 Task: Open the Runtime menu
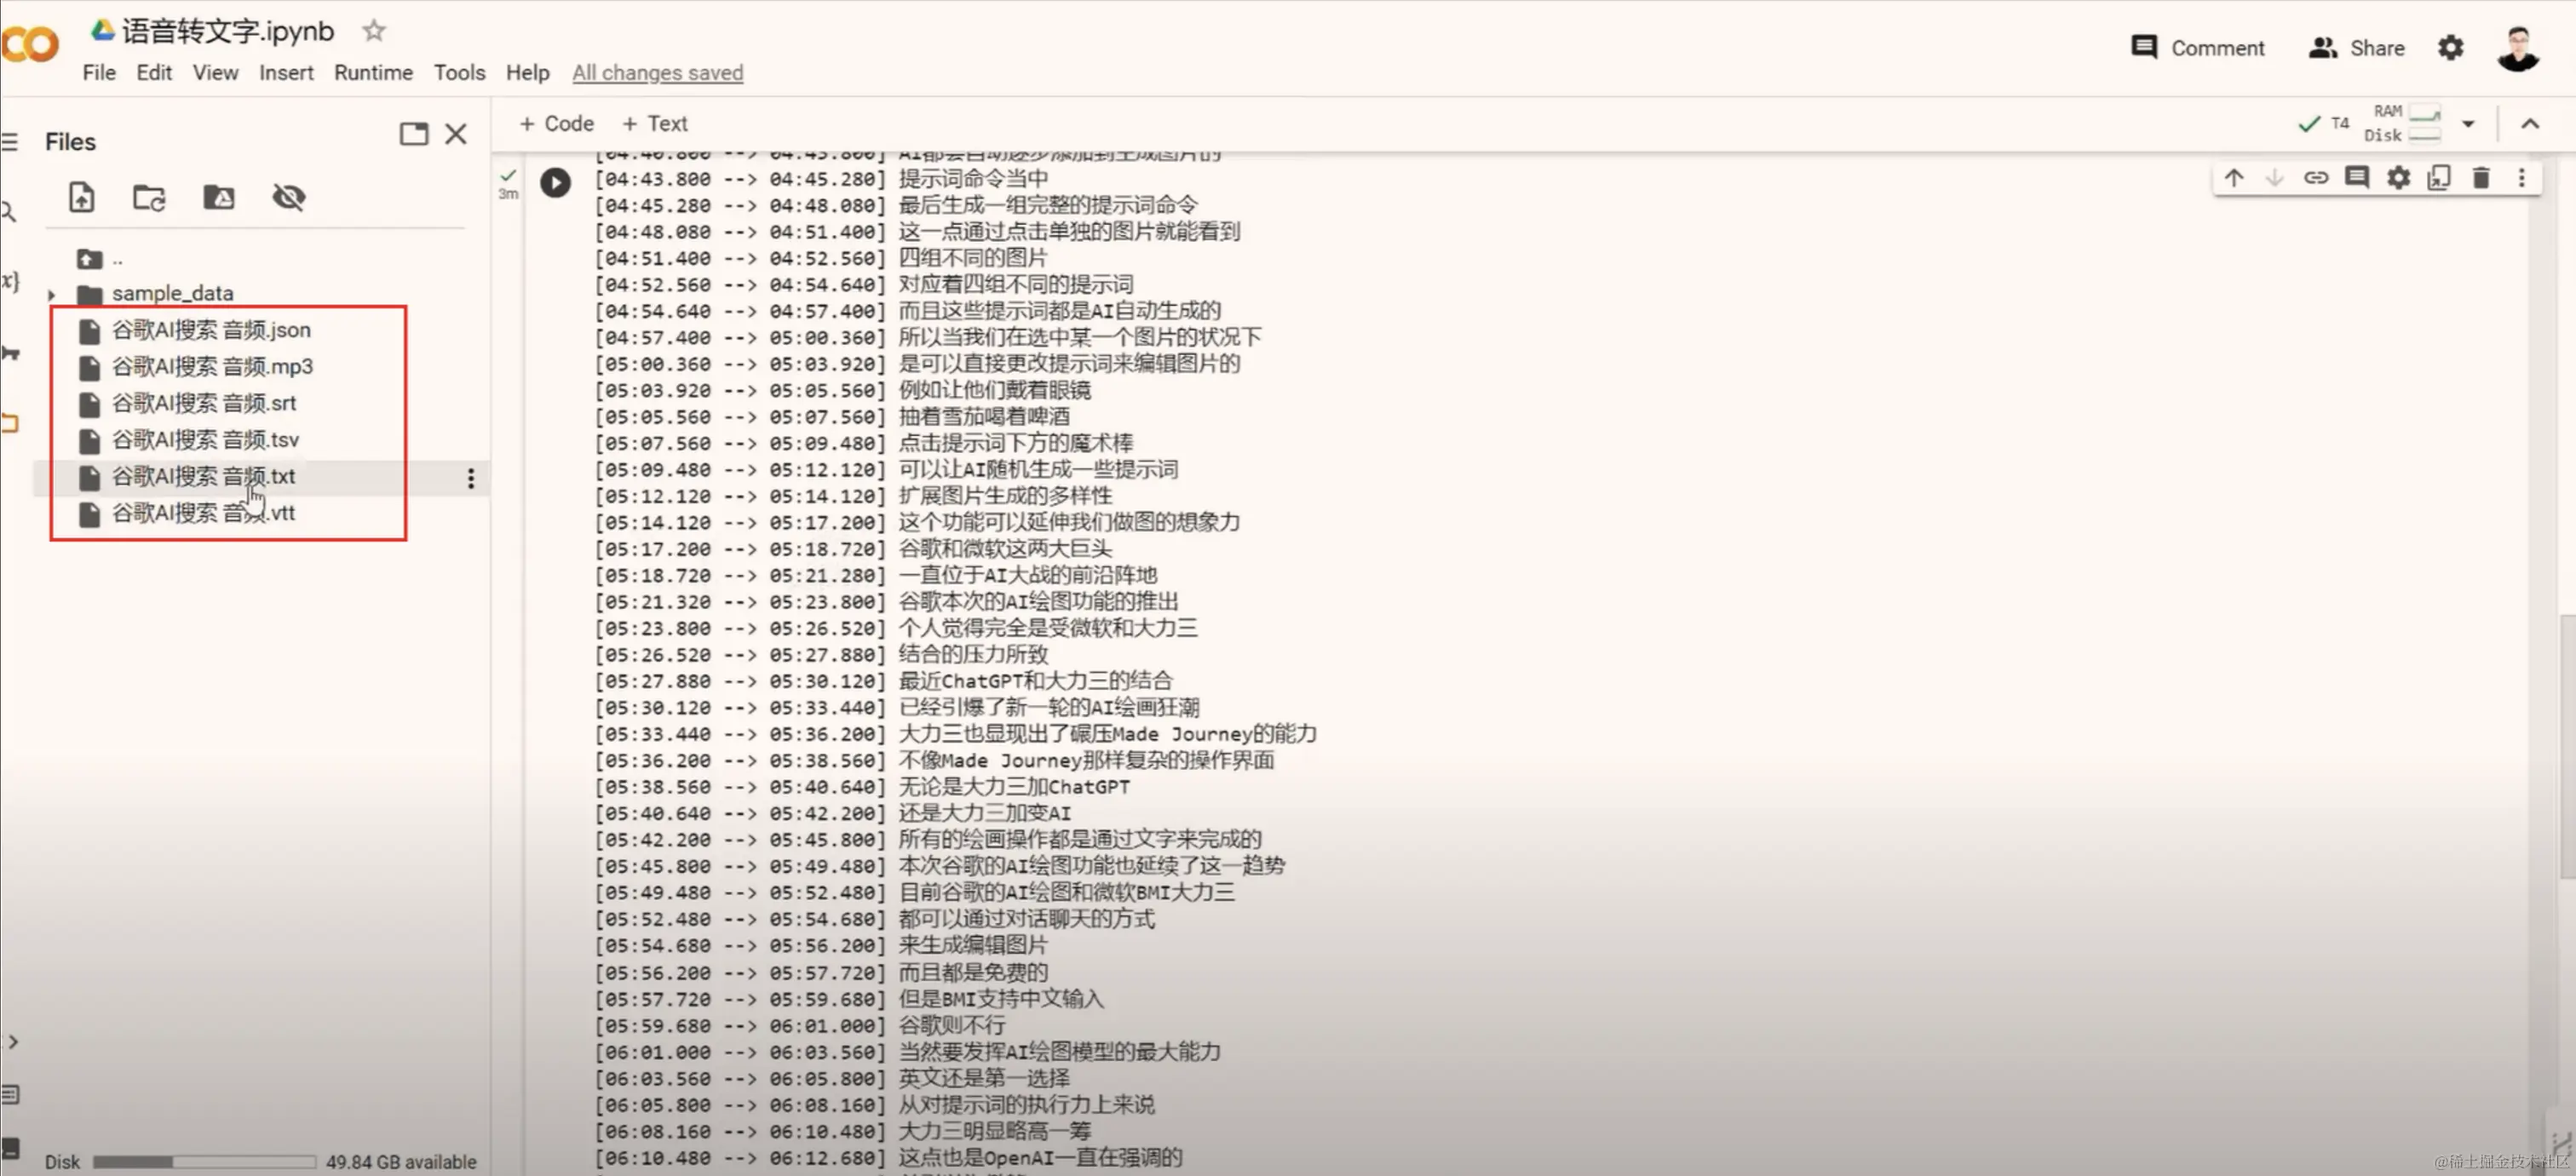pyautogui.click(x=373, y=72)
